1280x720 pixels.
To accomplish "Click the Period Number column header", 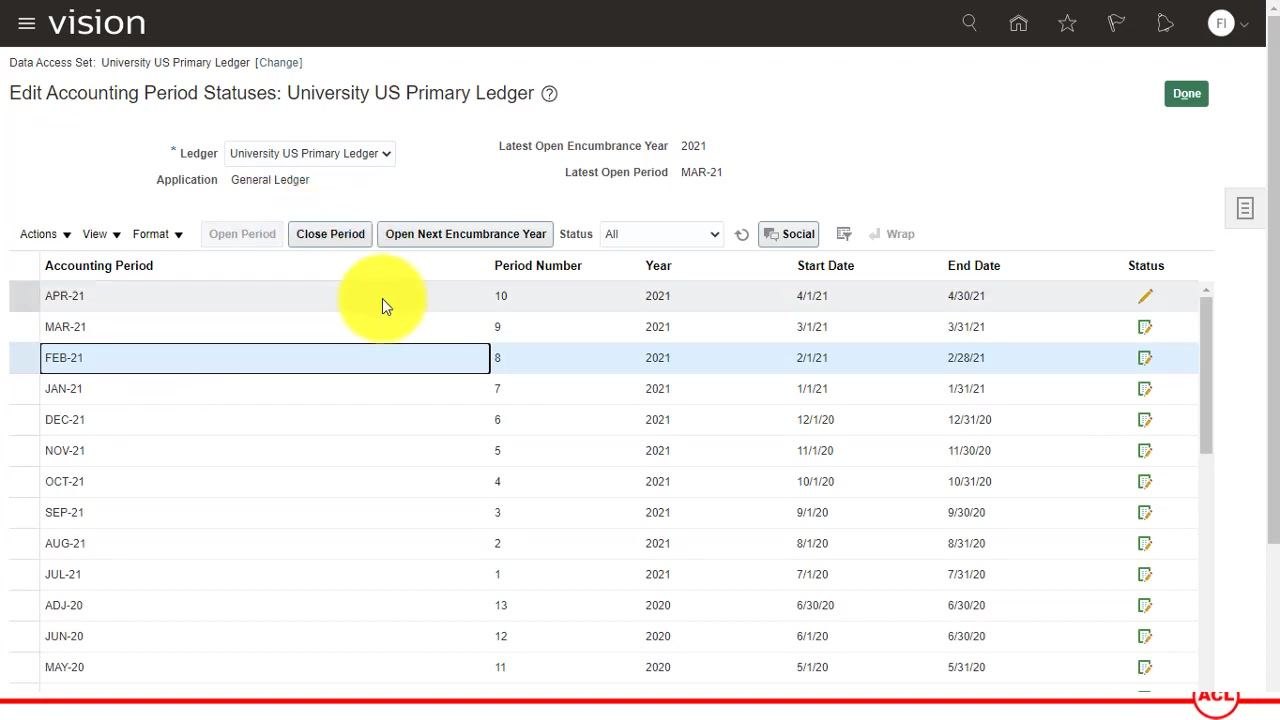I will click(538, 266).
